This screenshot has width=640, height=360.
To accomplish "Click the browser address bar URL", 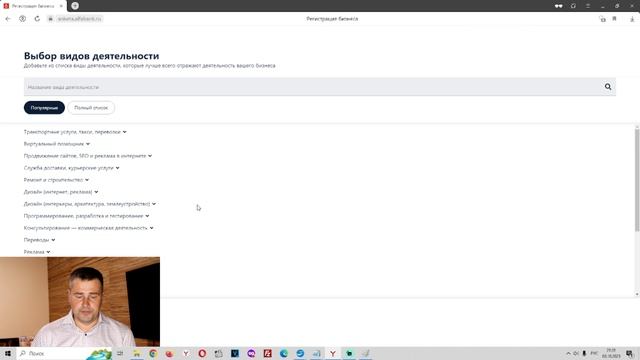I will [79, 19].
